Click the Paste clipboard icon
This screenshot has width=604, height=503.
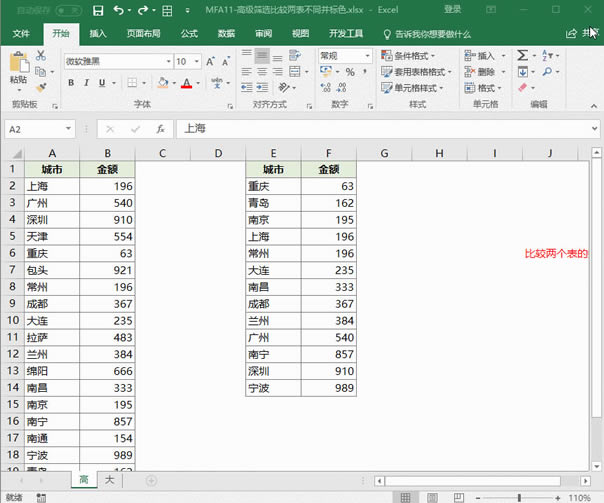(x=17, y=64)
